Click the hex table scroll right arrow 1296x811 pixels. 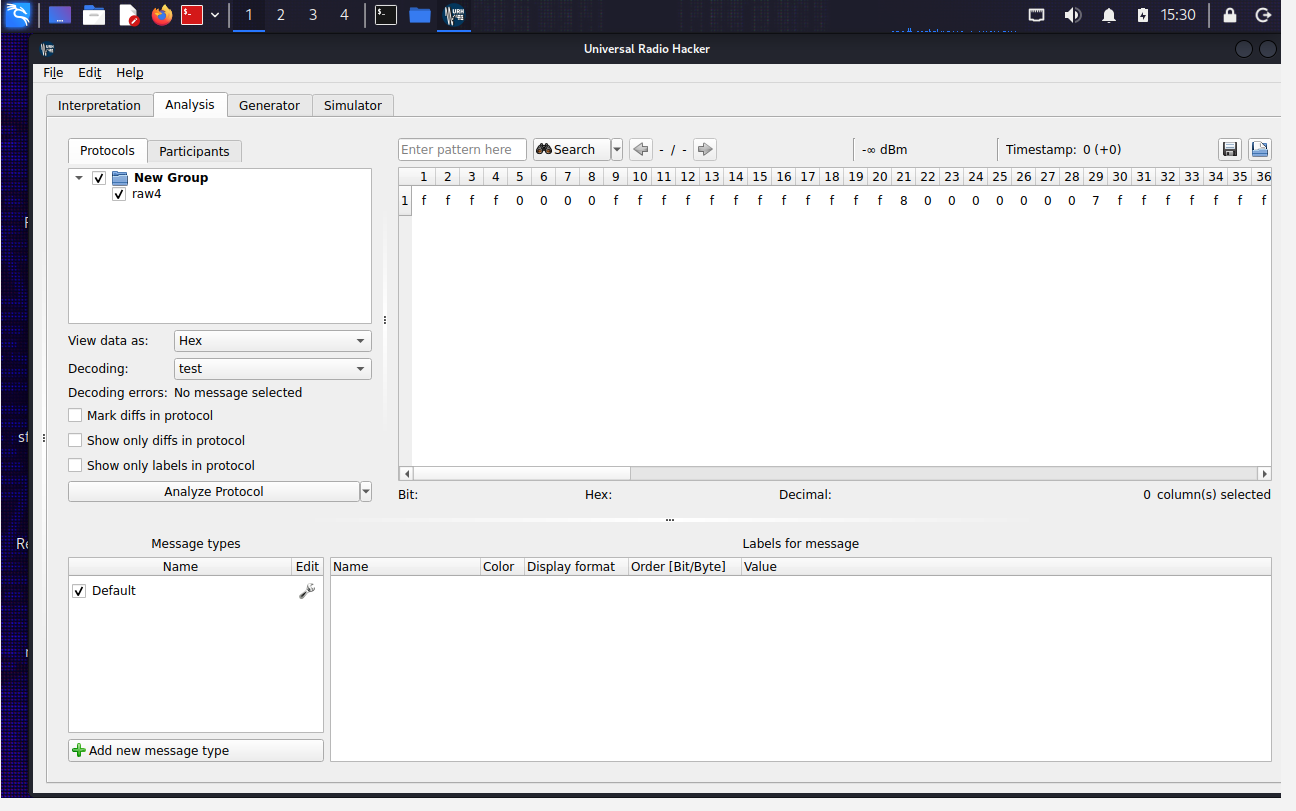coord(1265,474)
